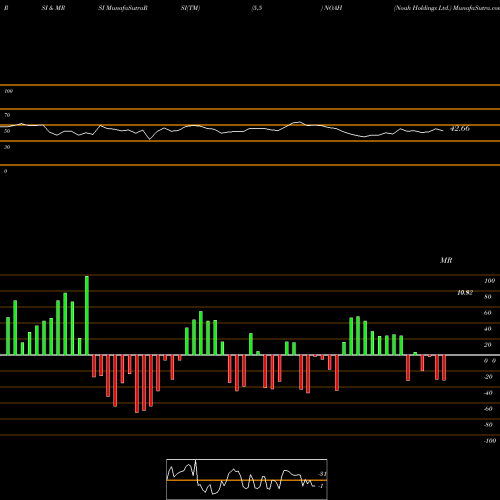Click the MR axis label -20
Image resolution: width=500 pixels, height=500 pixels.
point(488,377)
